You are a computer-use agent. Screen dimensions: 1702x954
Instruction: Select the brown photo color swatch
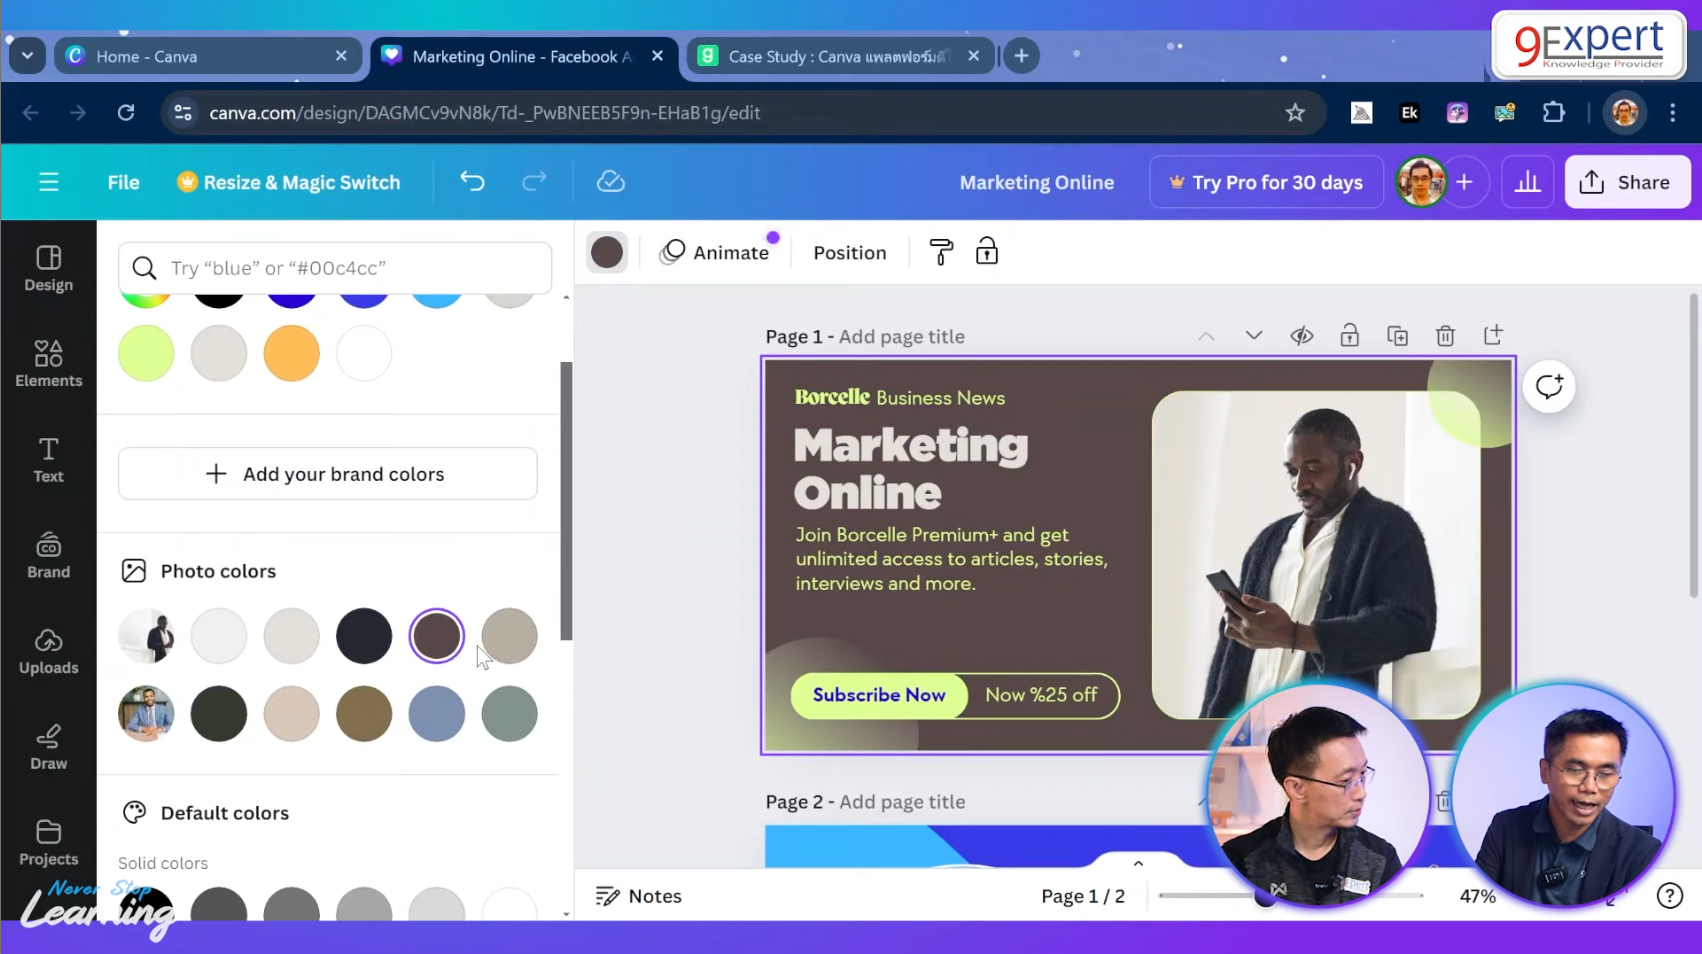click(436, 635)
